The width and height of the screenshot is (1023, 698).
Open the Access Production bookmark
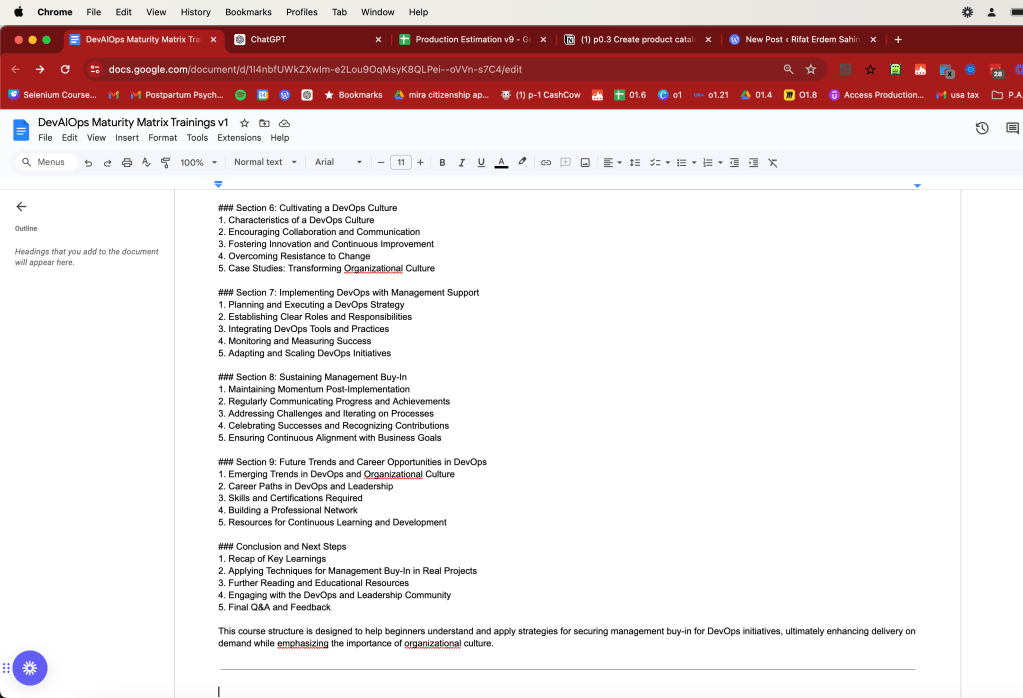pyautogui.click(x=876, y=95)
